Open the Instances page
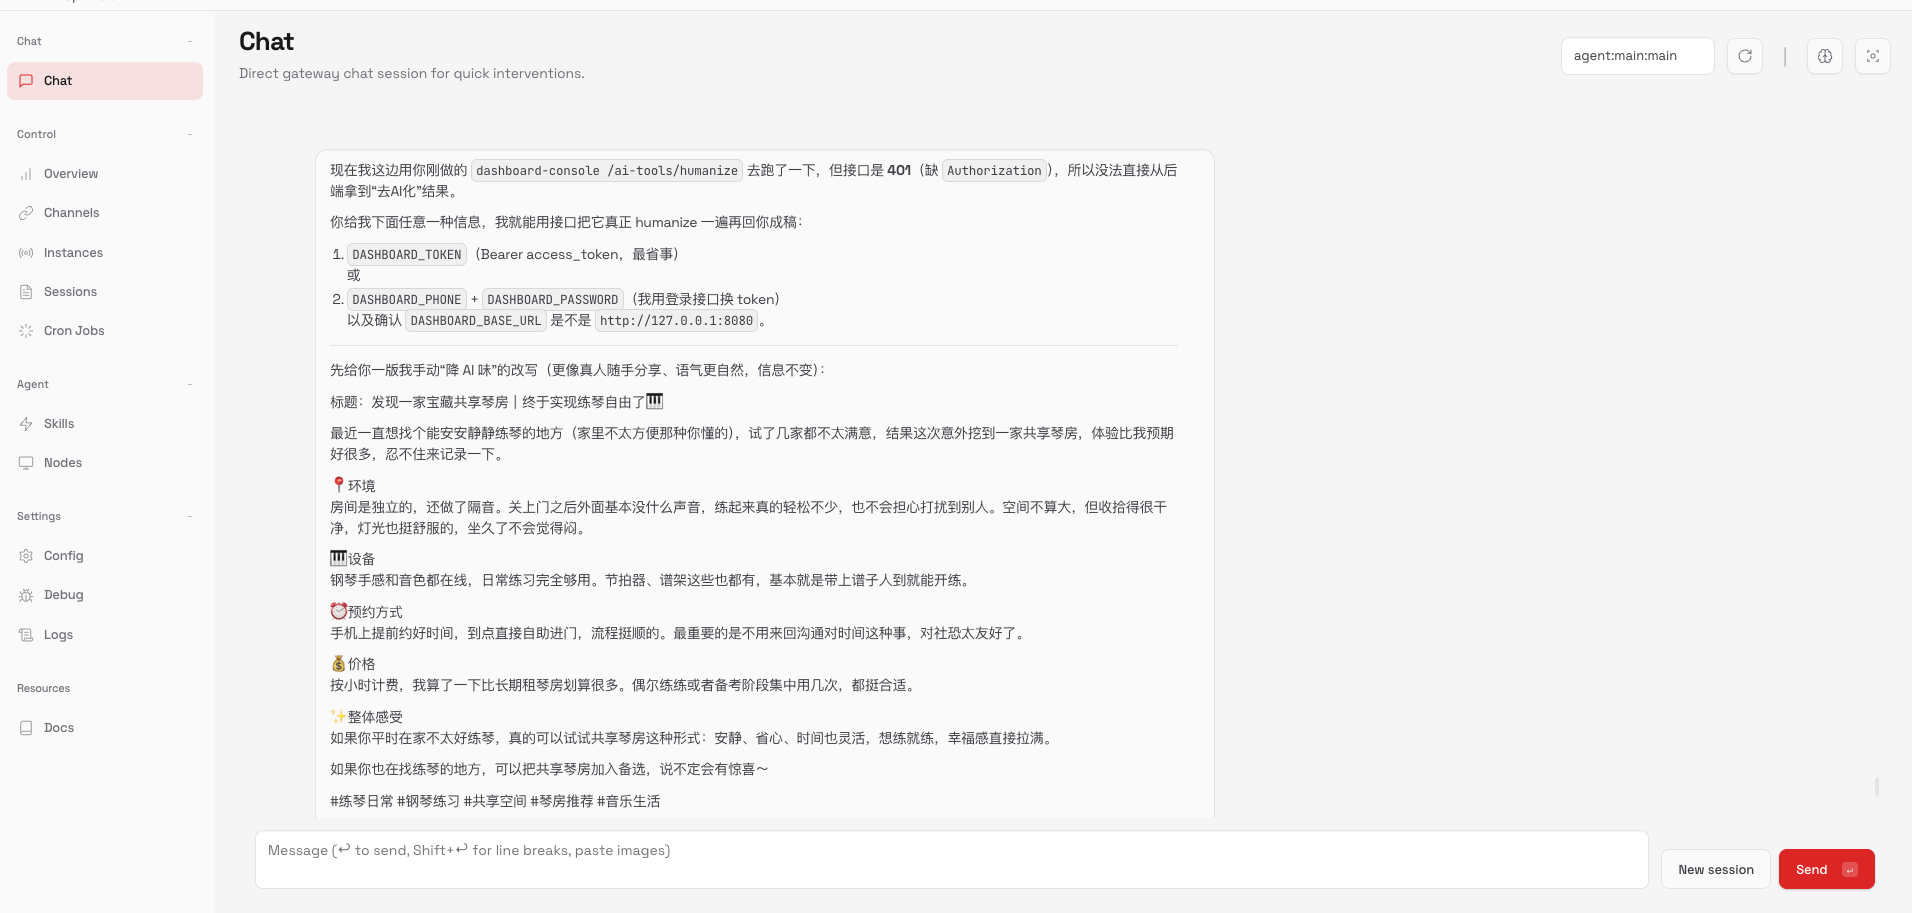This screenshot has height=913, width=1912. tap(105, 253)
